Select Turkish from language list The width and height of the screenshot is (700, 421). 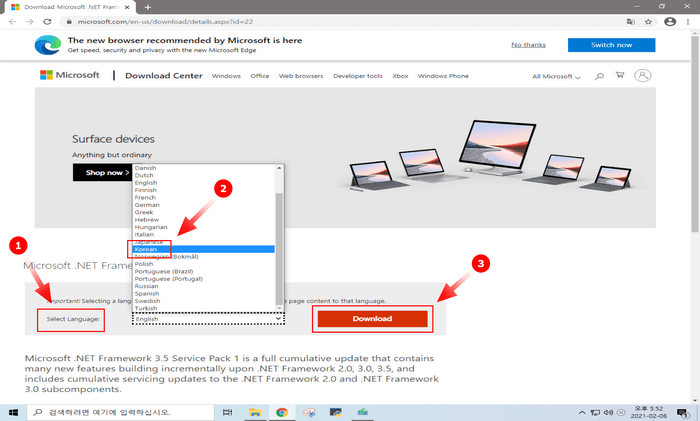coord(146,308)
